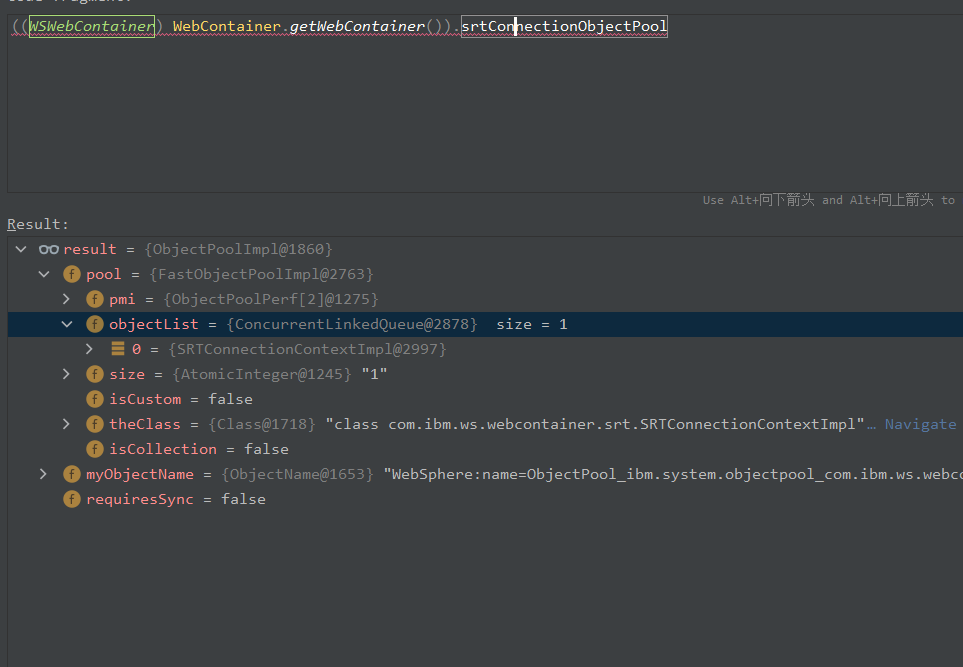Click the field icon next to myObjectName
The image size is (963, 667).
click(x=72, y=474)
